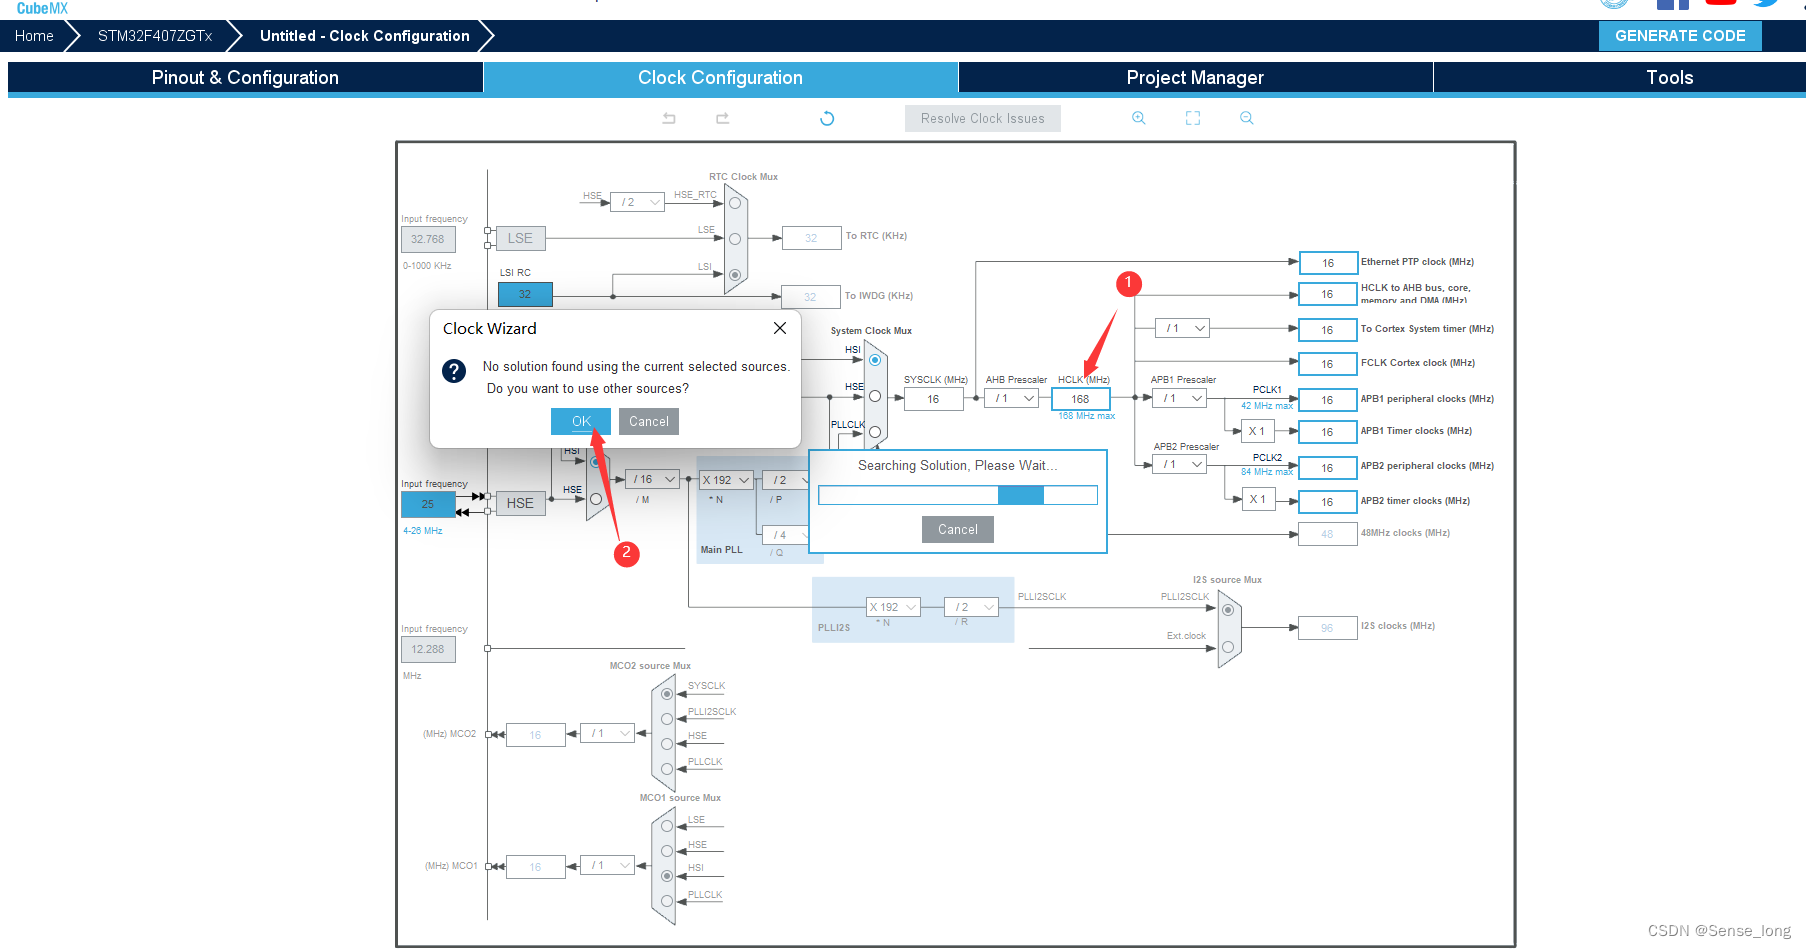Select SYSCLK in the MCO2 source Mux

pyautogui.click(x=667, y=694)
